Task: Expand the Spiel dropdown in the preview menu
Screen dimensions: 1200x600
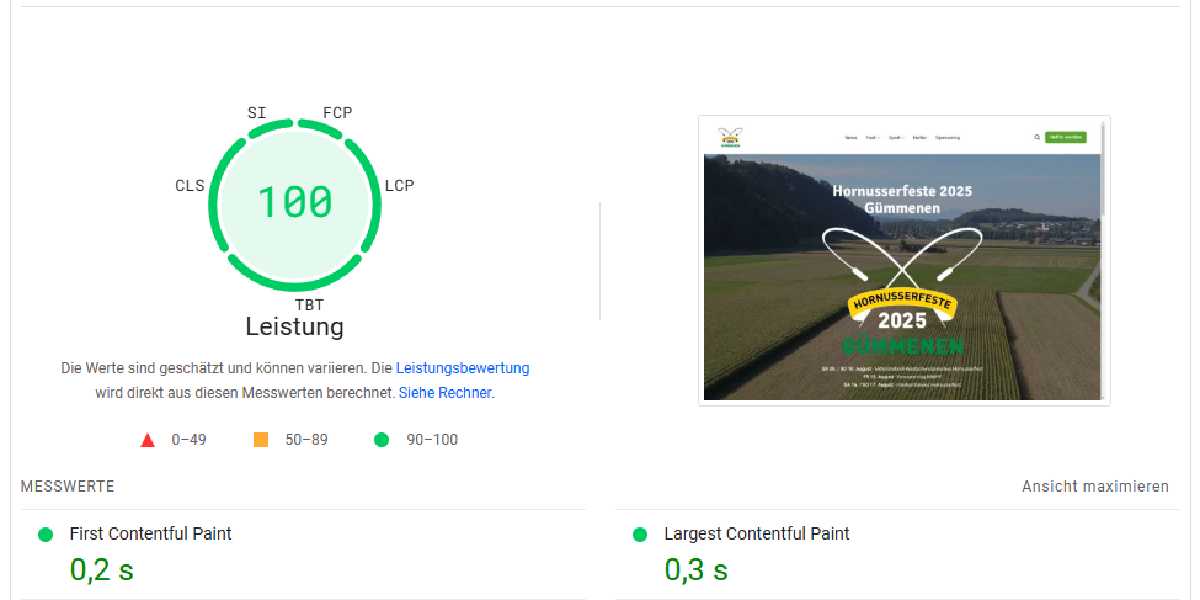Action: point(896,137)
